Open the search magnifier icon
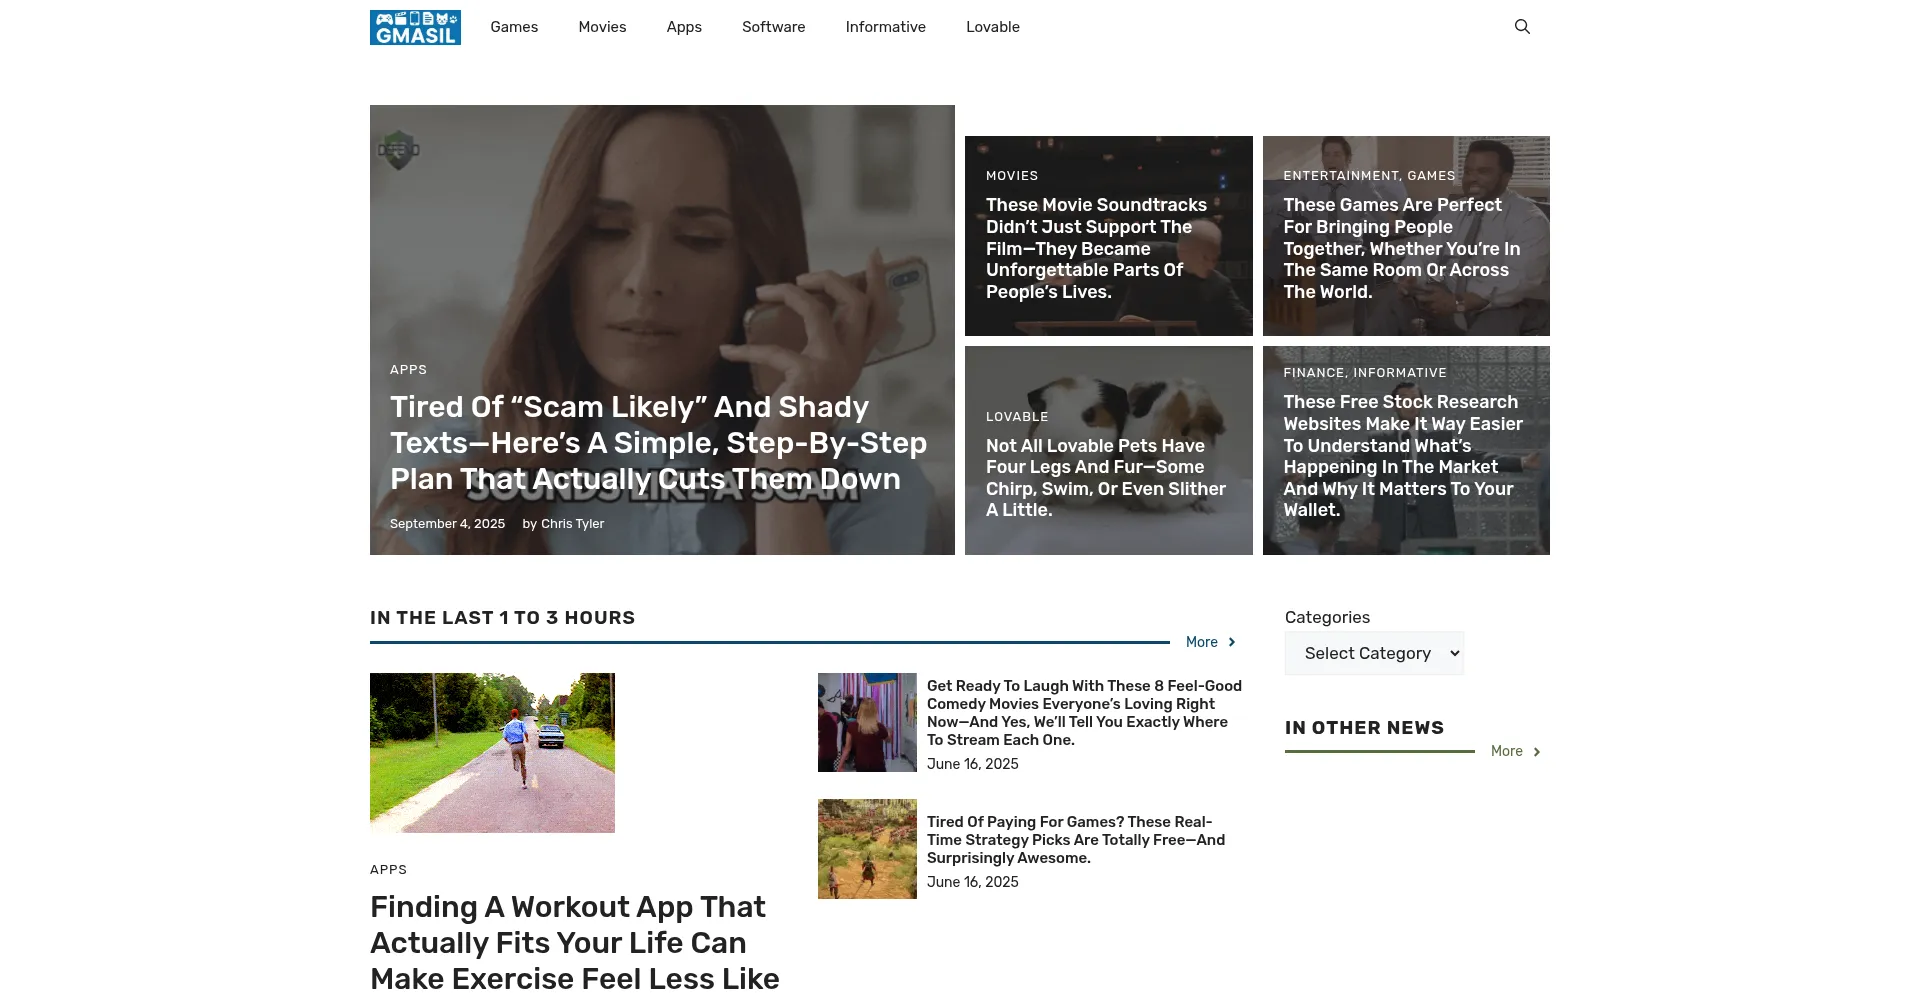This screenshot has height=993, width=1920. 1522,27
